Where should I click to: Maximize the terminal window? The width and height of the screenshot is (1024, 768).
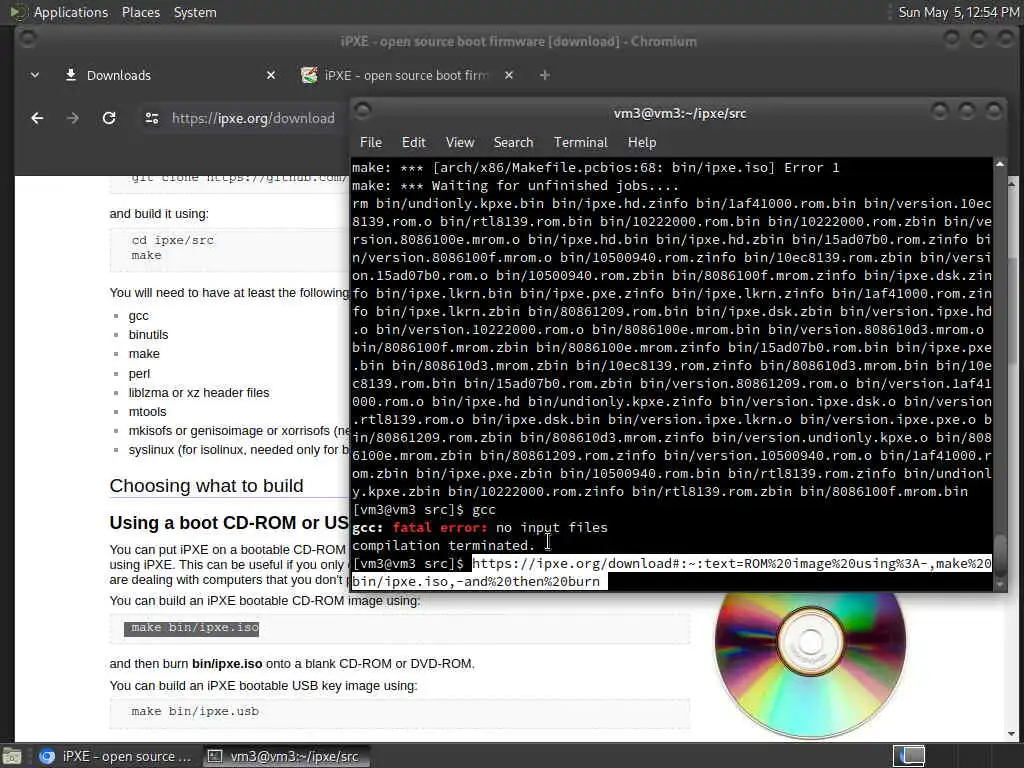coord(967,111)
